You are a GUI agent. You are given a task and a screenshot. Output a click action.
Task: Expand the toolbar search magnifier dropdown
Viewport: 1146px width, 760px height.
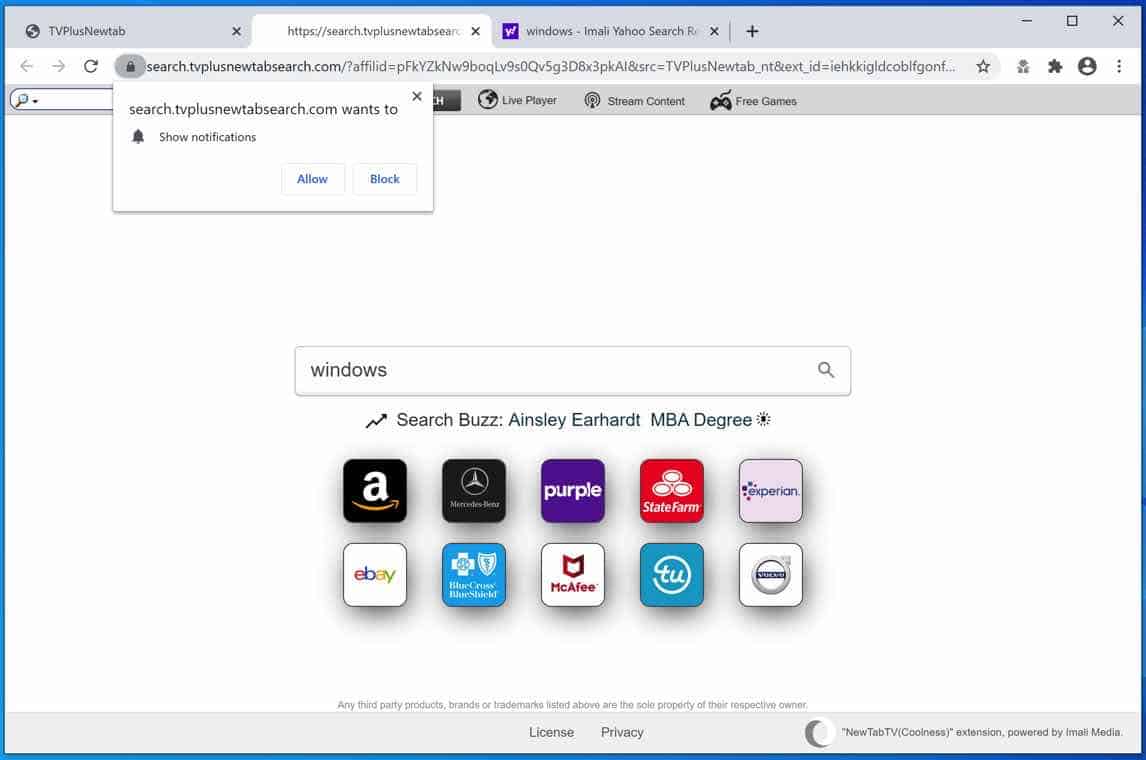point(26,100)
